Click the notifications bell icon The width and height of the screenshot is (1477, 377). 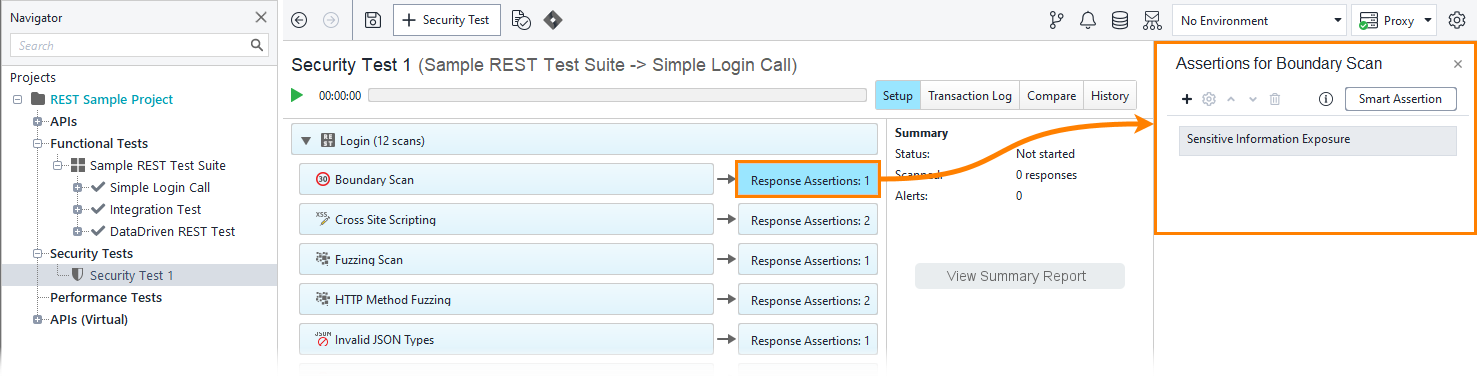pos(1088,20)
